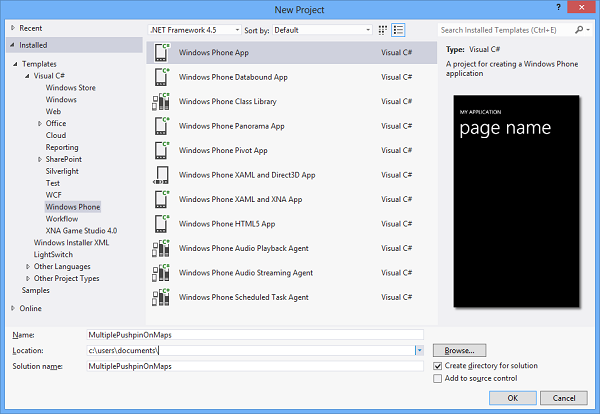Click the Audio Playback Agent icon
The width and height of the screenshot is (600, 414).
tap(161, 248)
